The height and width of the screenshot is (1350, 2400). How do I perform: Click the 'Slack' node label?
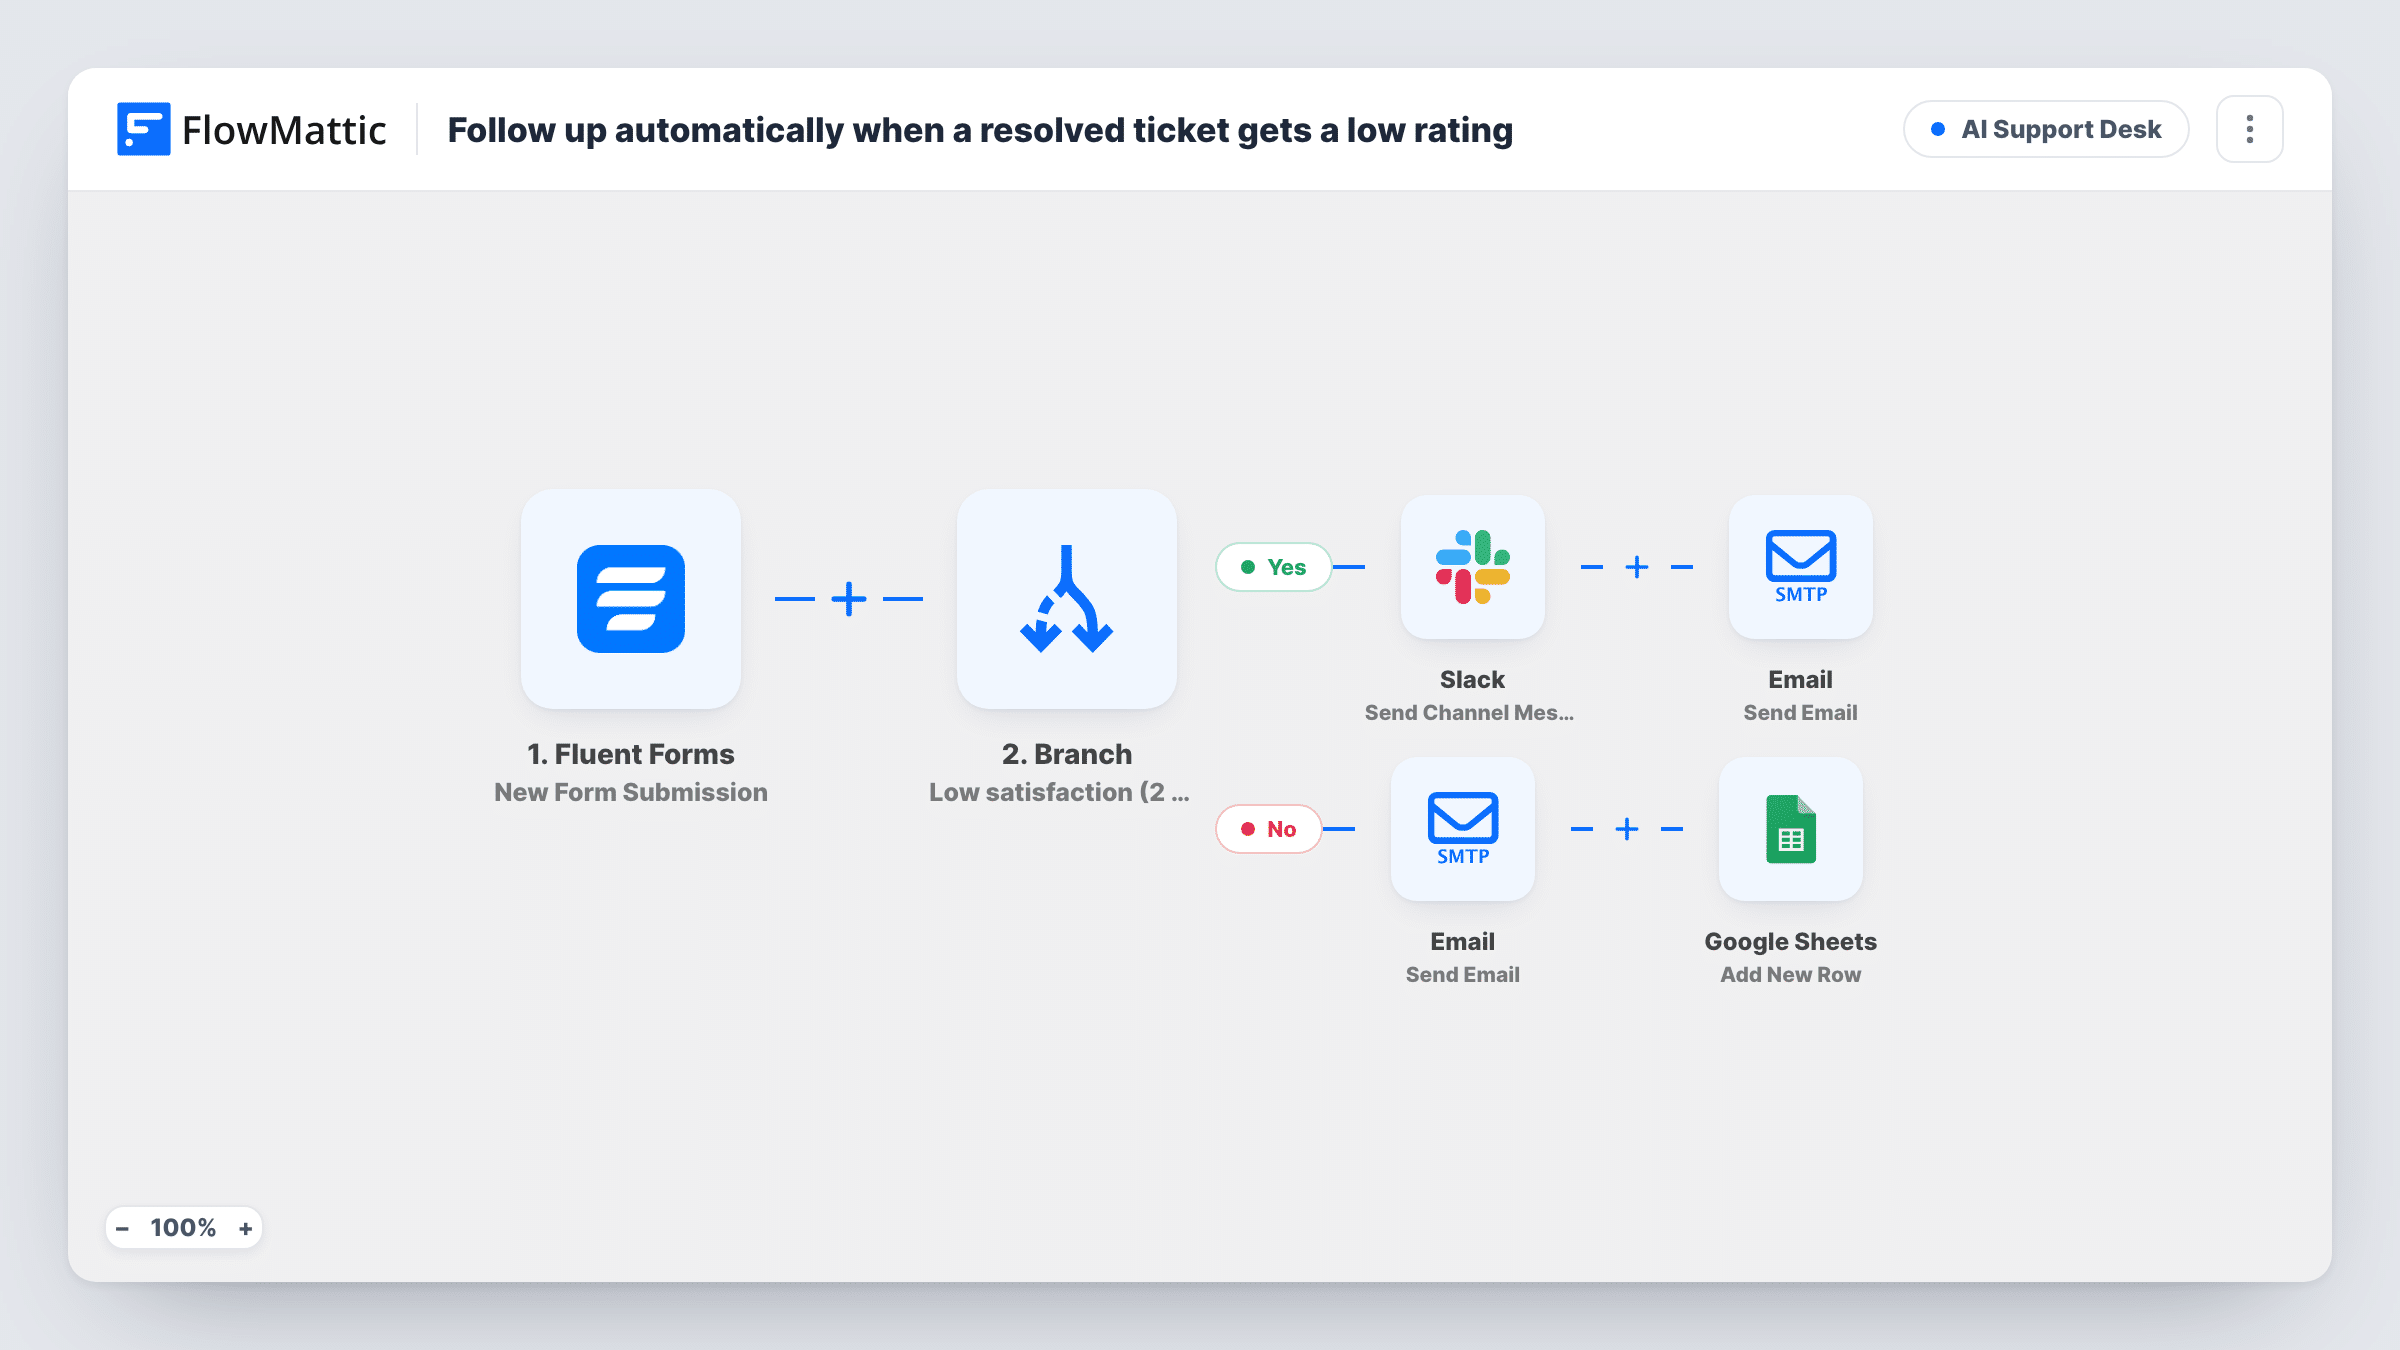[1472, 679]
